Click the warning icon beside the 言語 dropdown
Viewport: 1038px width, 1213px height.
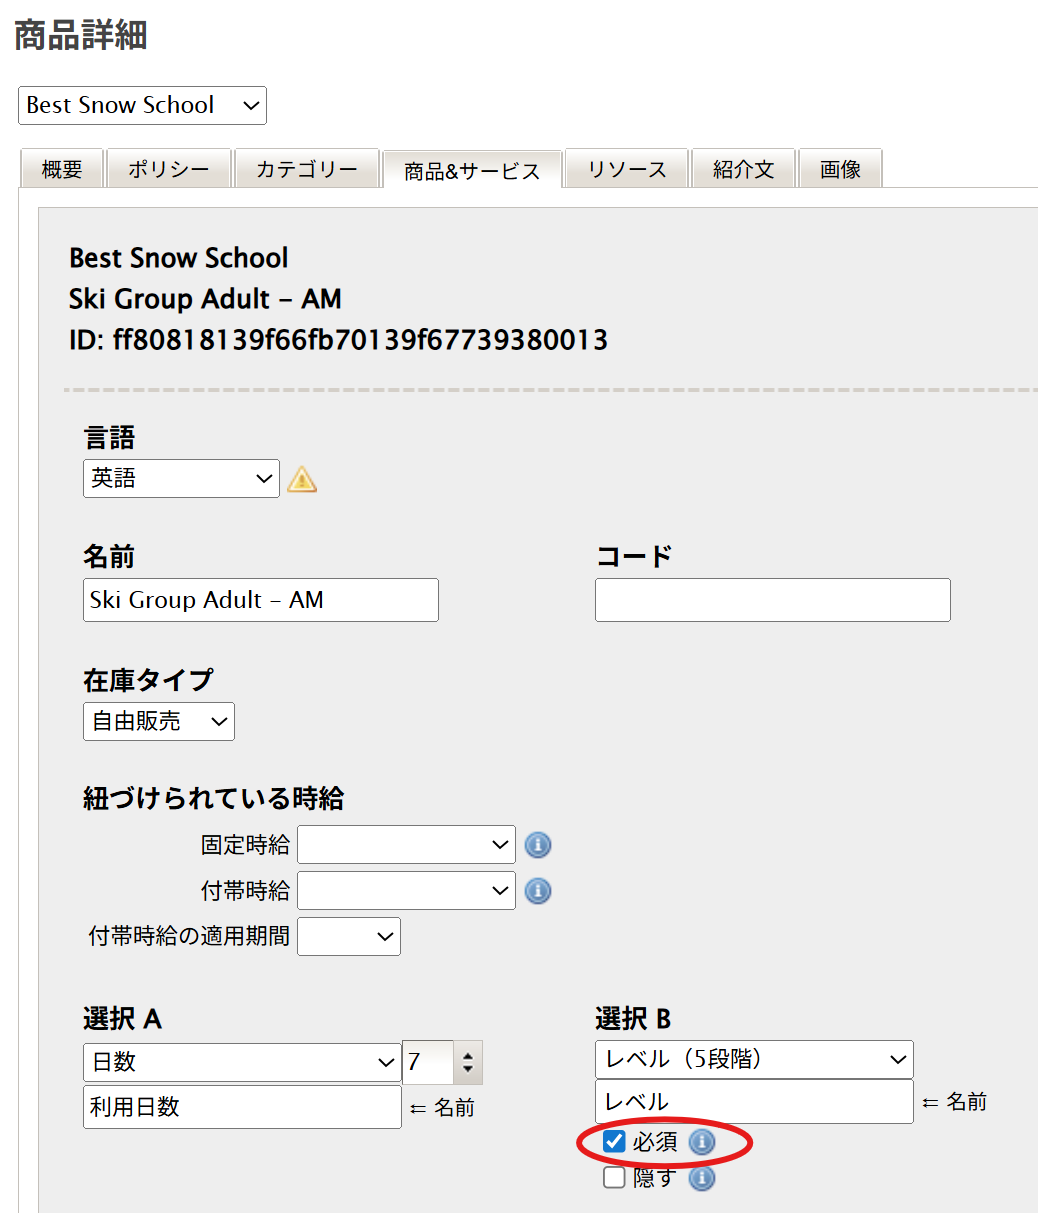302,480
